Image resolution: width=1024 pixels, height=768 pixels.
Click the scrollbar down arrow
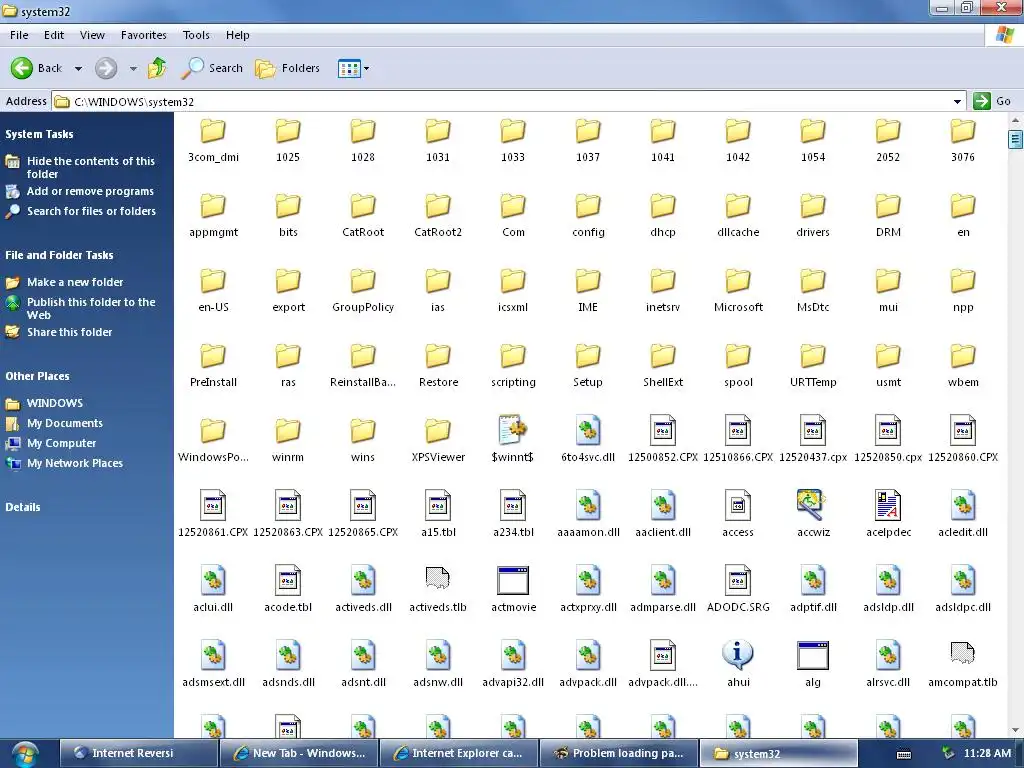1015,731
